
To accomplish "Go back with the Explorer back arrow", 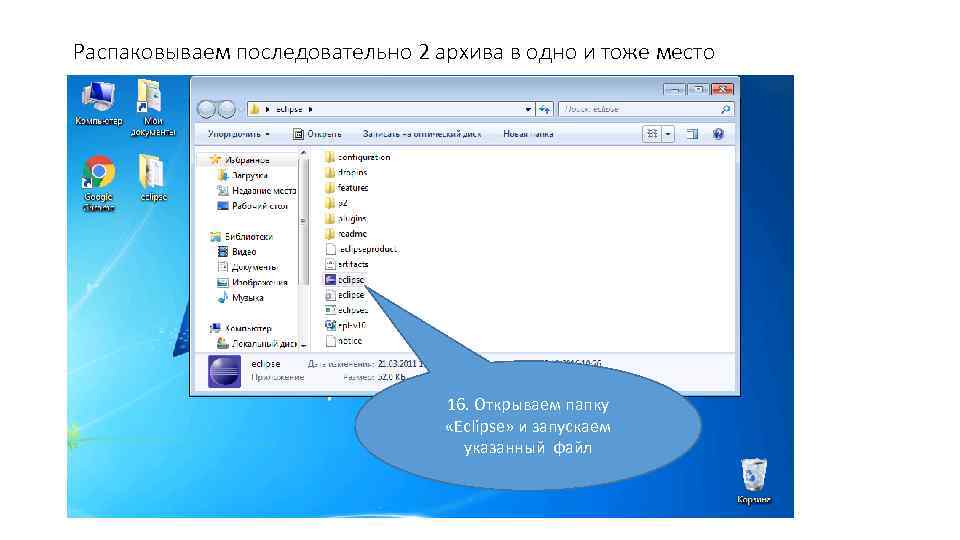I will pos(206,109).
